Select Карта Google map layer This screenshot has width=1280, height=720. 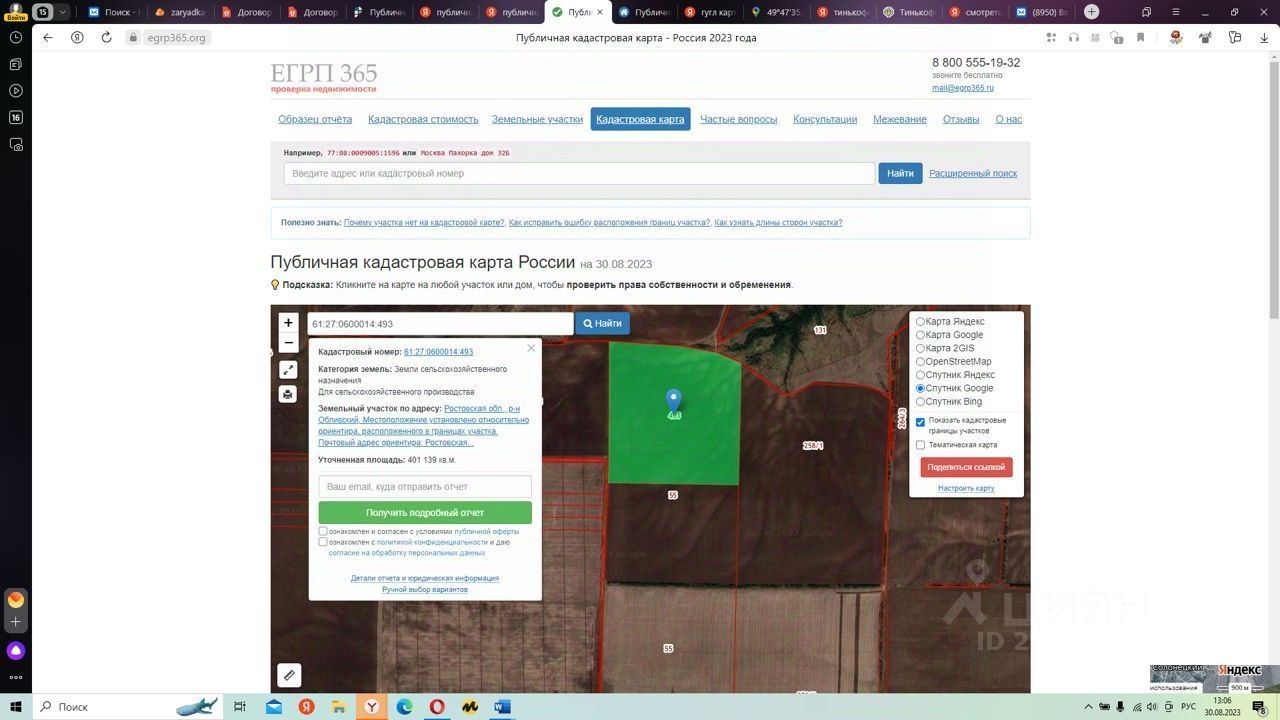point(920,335)
